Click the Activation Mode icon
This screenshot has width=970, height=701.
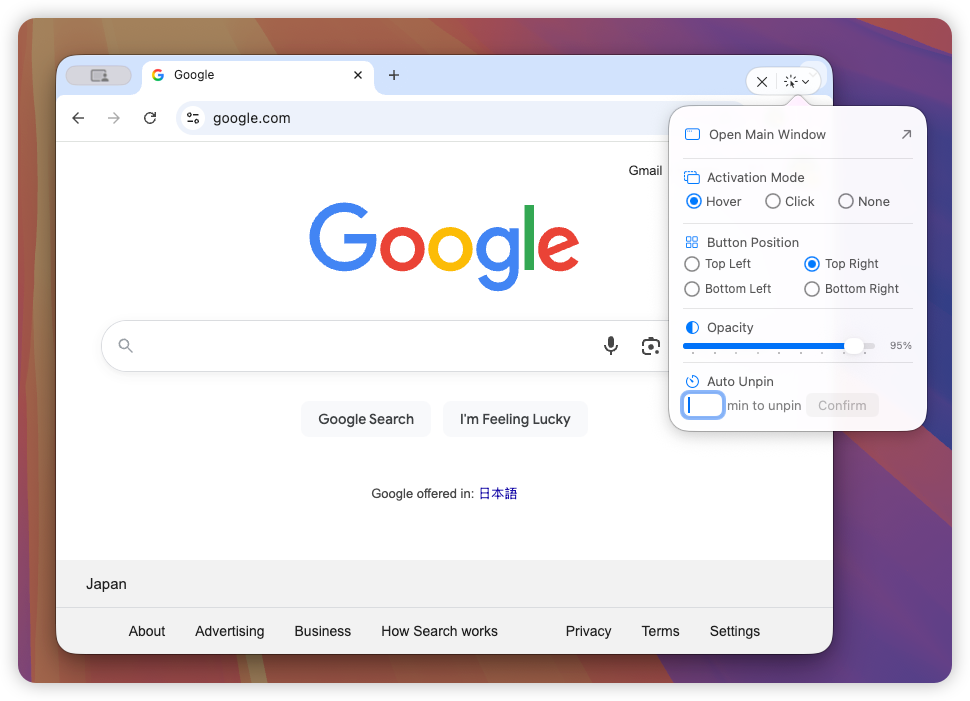692,178
